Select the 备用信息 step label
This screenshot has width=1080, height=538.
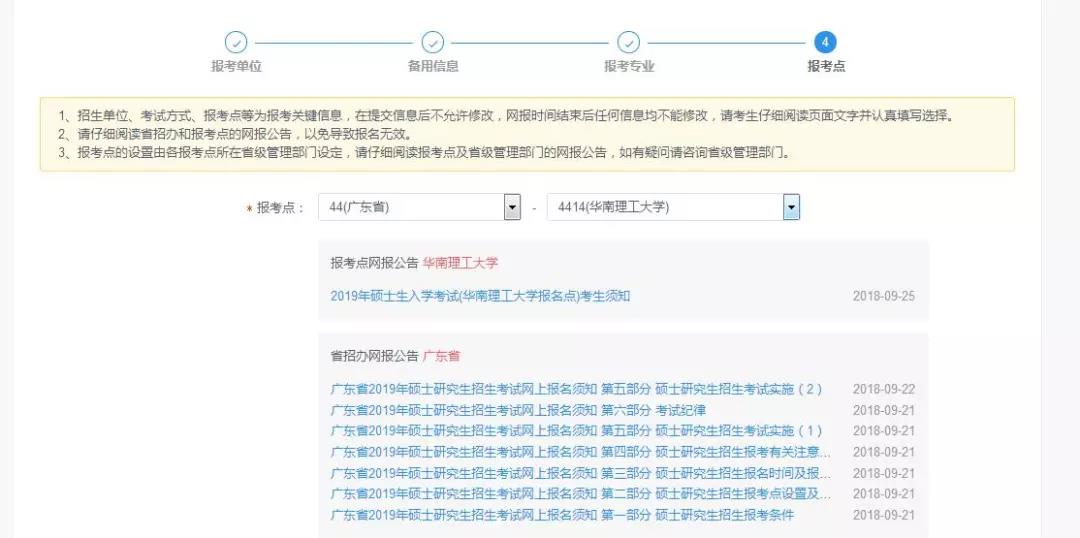click(432, 66)
